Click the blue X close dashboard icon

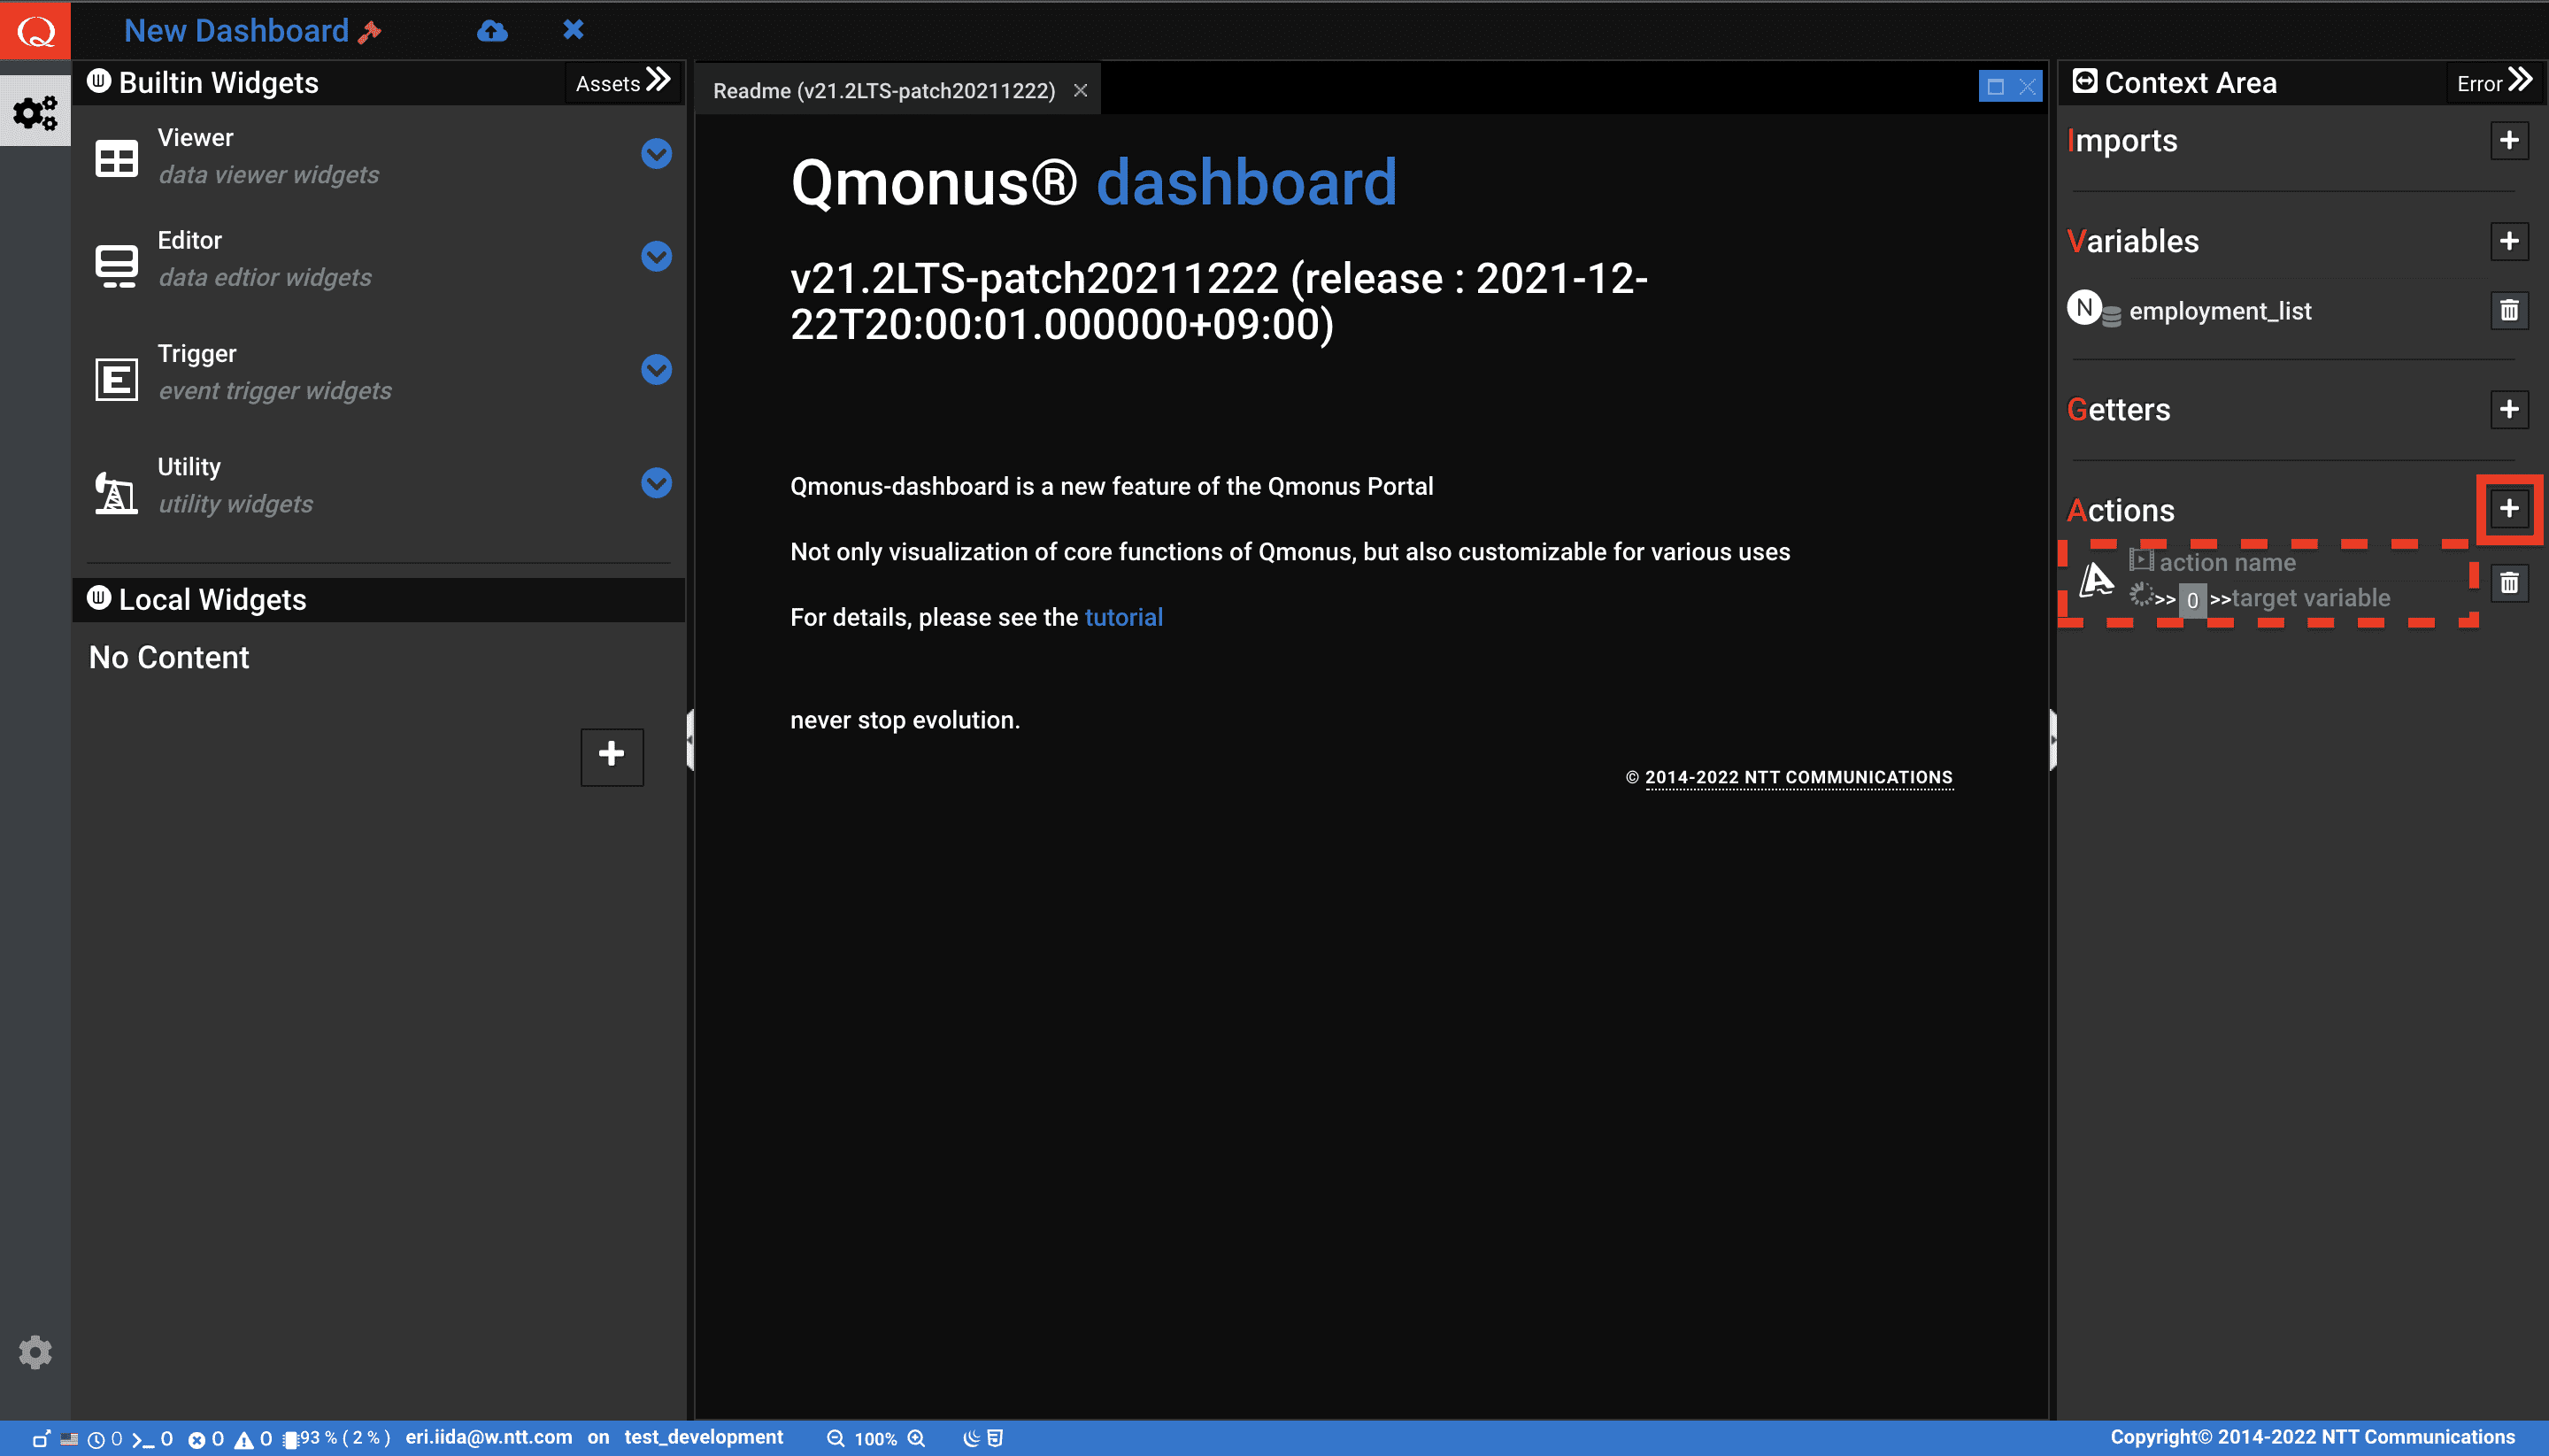(573, 30)
